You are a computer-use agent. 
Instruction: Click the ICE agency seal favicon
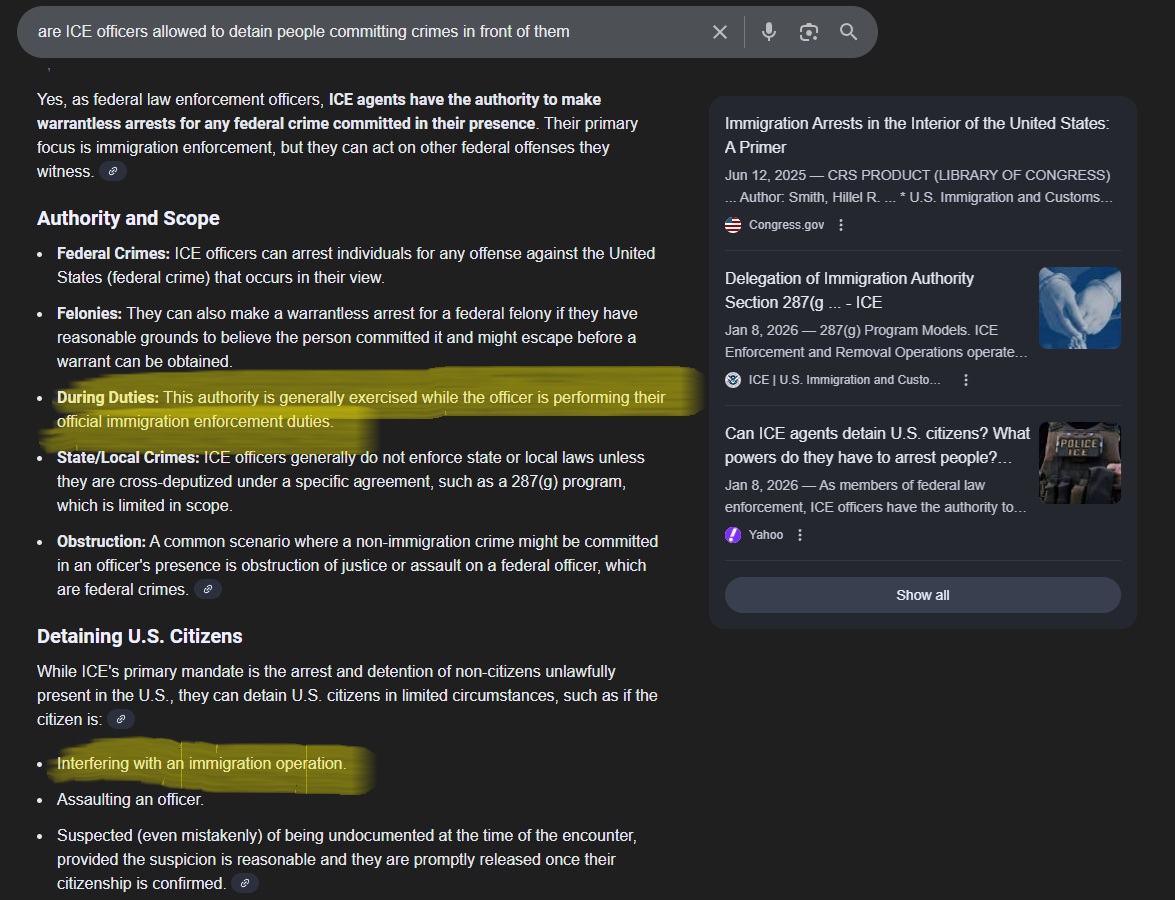pos(733,380)
